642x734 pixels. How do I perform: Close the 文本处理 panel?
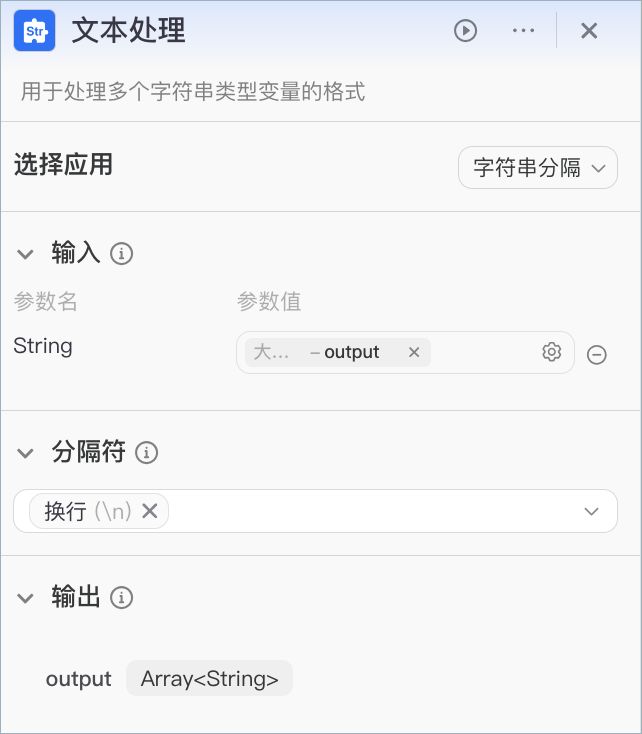(x=589, y=31)
